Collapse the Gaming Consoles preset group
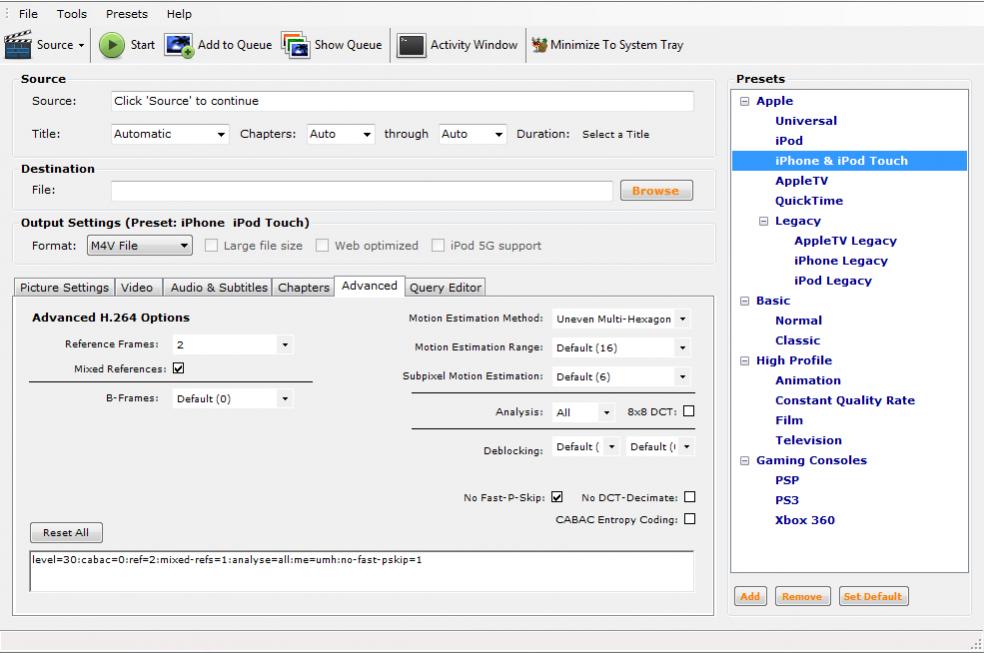 tap(744, 460)
